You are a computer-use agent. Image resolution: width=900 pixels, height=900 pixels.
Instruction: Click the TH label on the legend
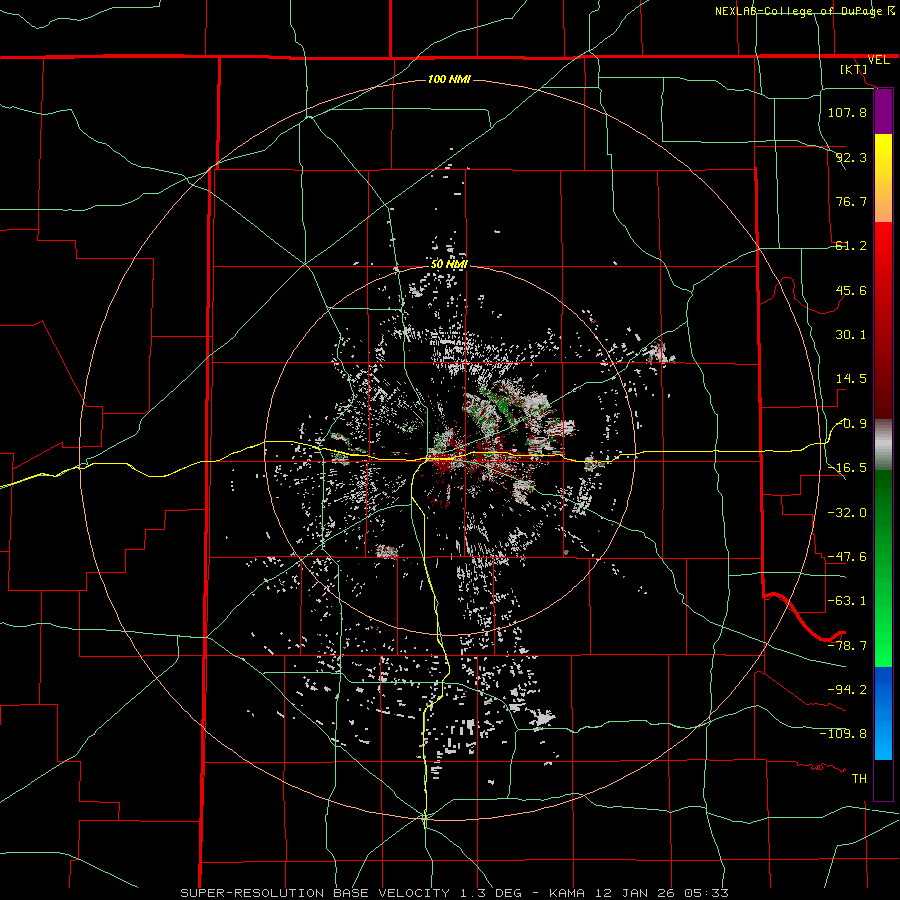click(859, 779)
